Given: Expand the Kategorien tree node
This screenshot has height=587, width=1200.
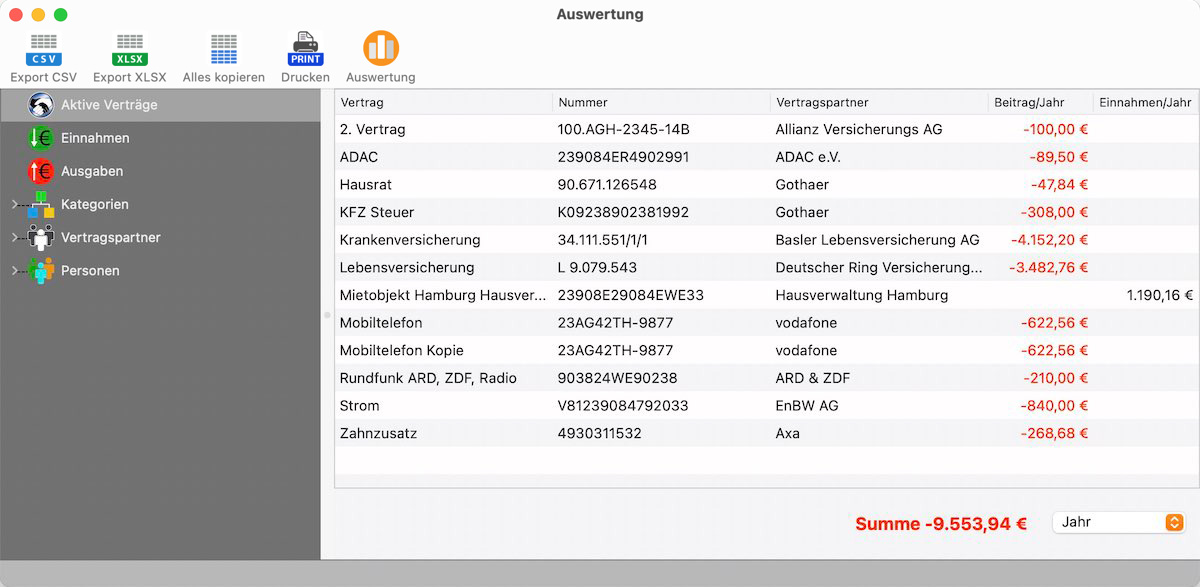Looking at the screenshot, I should [14, 204].
